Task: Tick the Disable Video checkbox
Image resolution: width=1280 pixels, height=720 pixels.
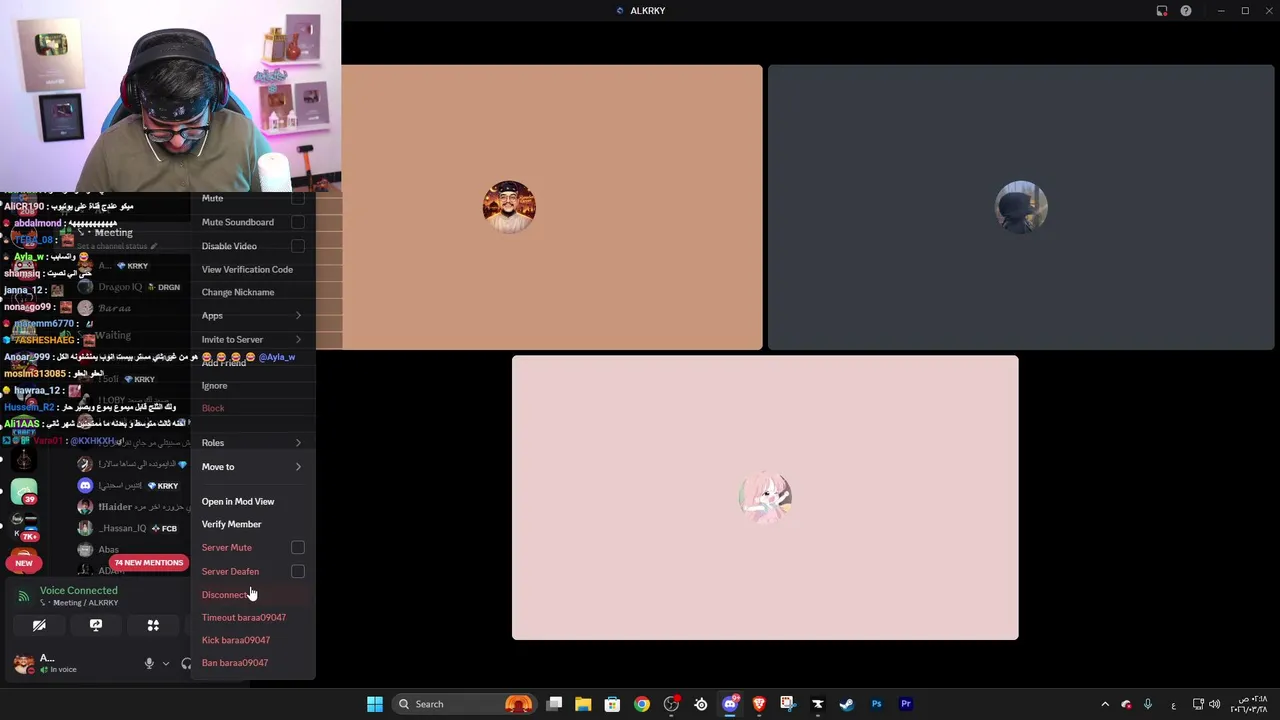Action: (x=297, y=246)
